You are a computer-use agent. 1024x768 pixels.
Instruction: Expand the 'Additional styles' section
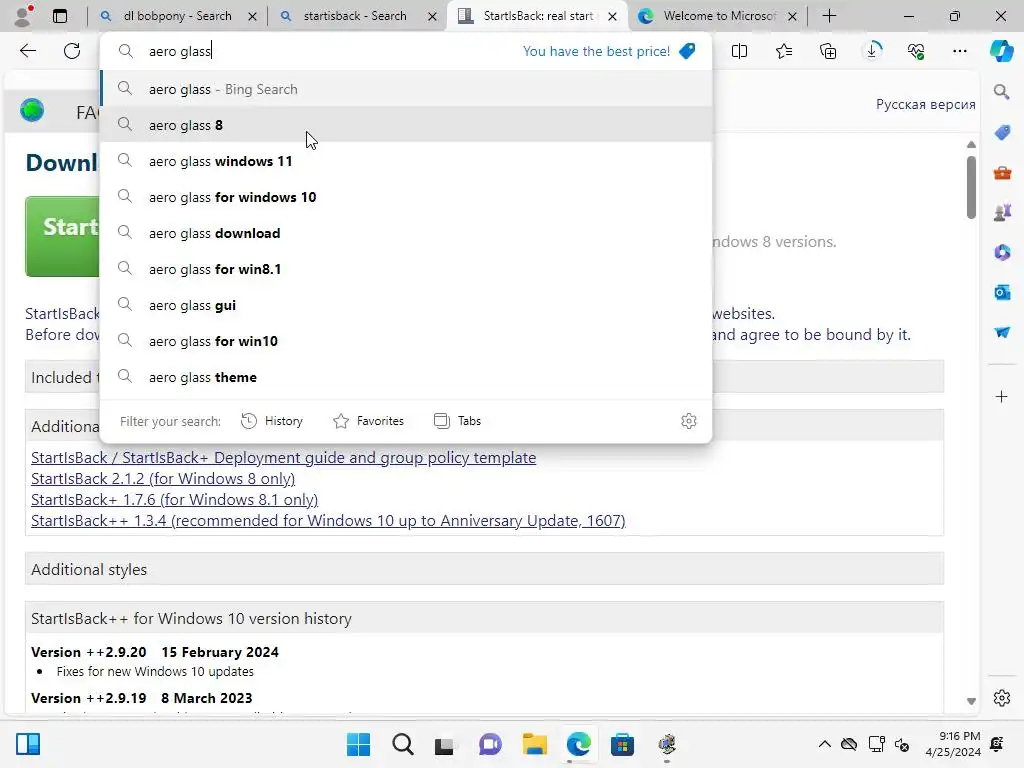(x=484, y=569)
